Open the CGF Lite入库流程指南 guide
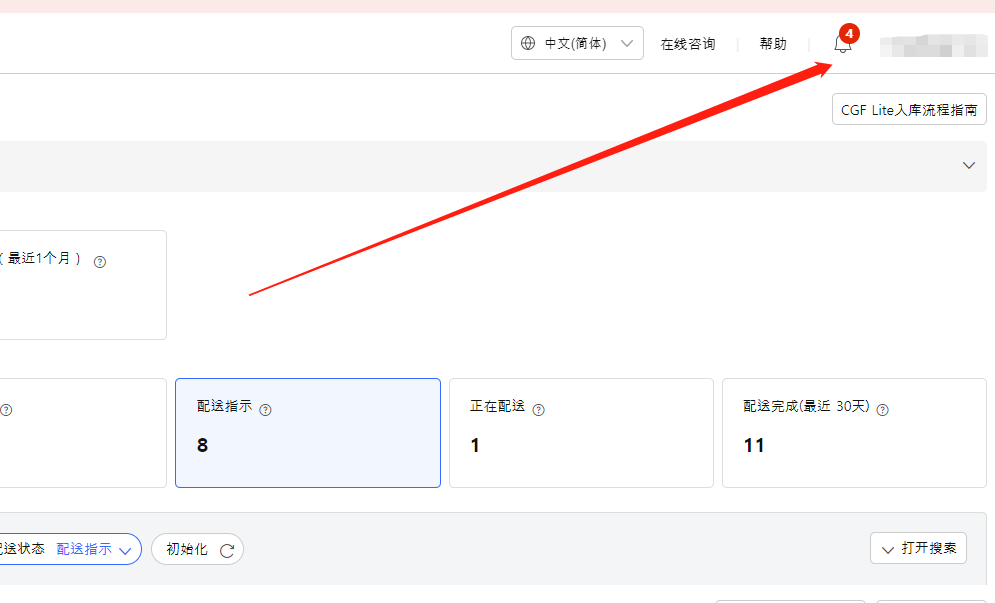 click(x=908, y=109)
